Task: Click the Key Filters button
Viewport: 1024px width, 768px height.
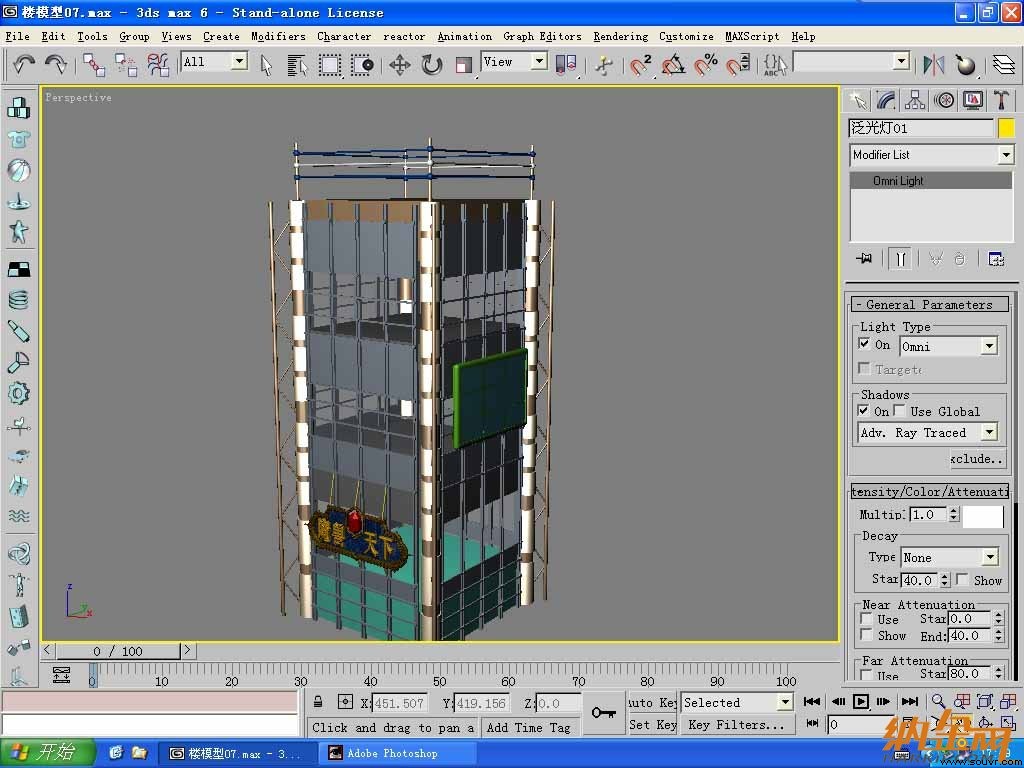Action: [737, 725]
